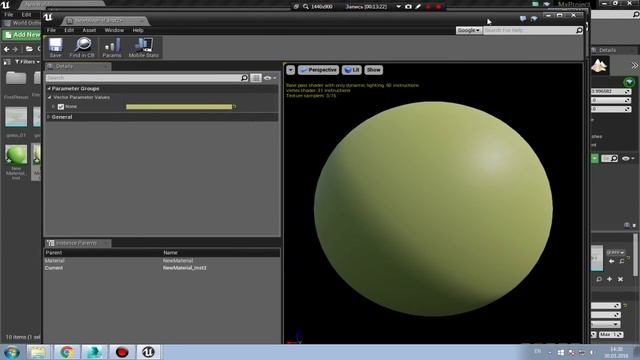Click the Details search magnifier icon
Viewport: 640px width, 360px height.
244,78
